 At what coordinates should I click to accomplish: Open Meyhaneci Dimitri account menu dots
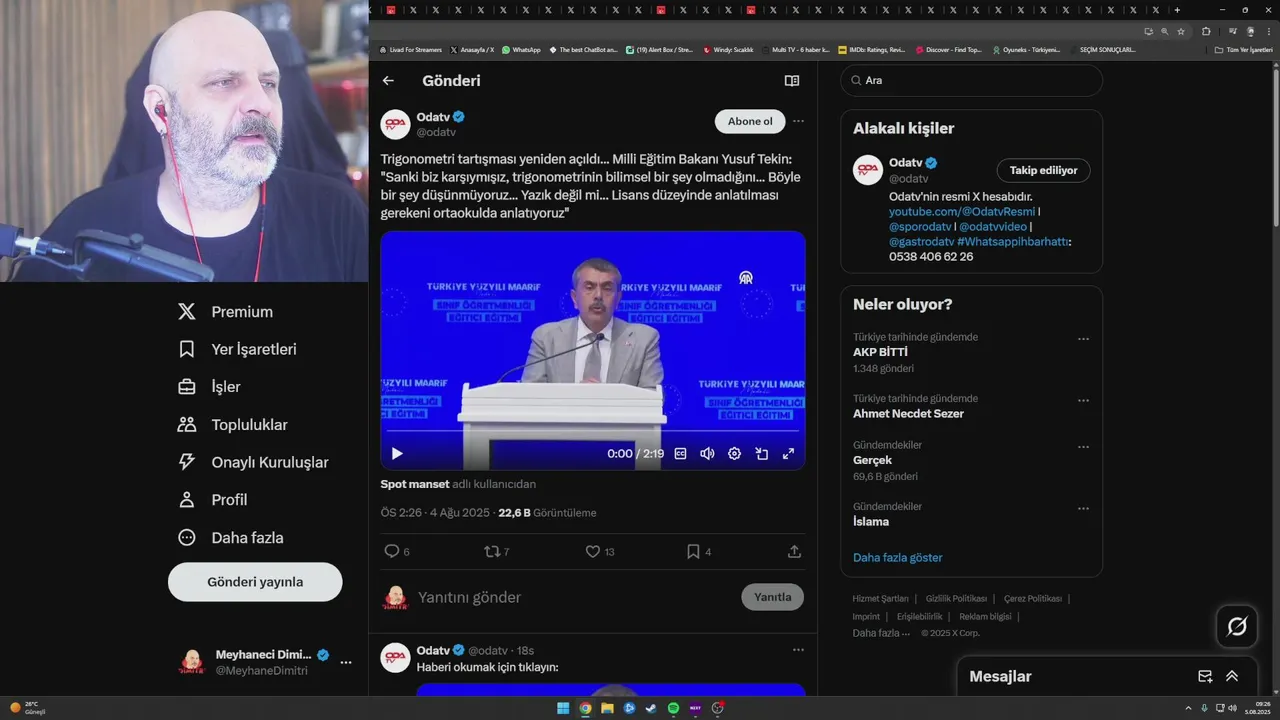(346, 662)
